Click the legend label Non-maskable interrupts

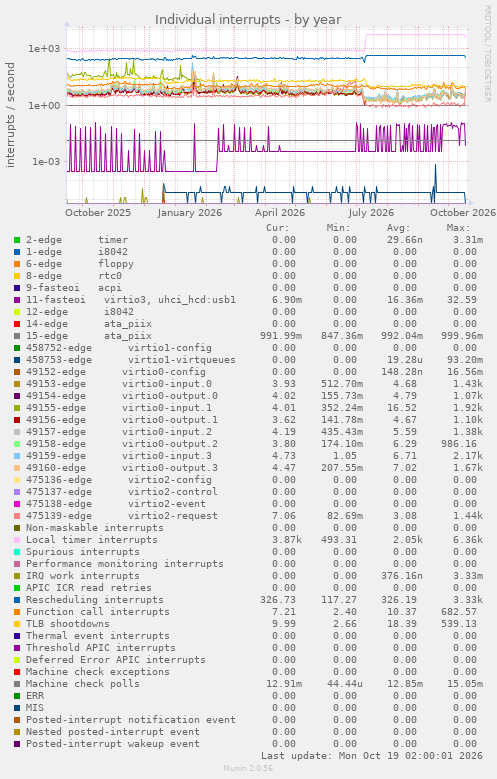point(95,528)
